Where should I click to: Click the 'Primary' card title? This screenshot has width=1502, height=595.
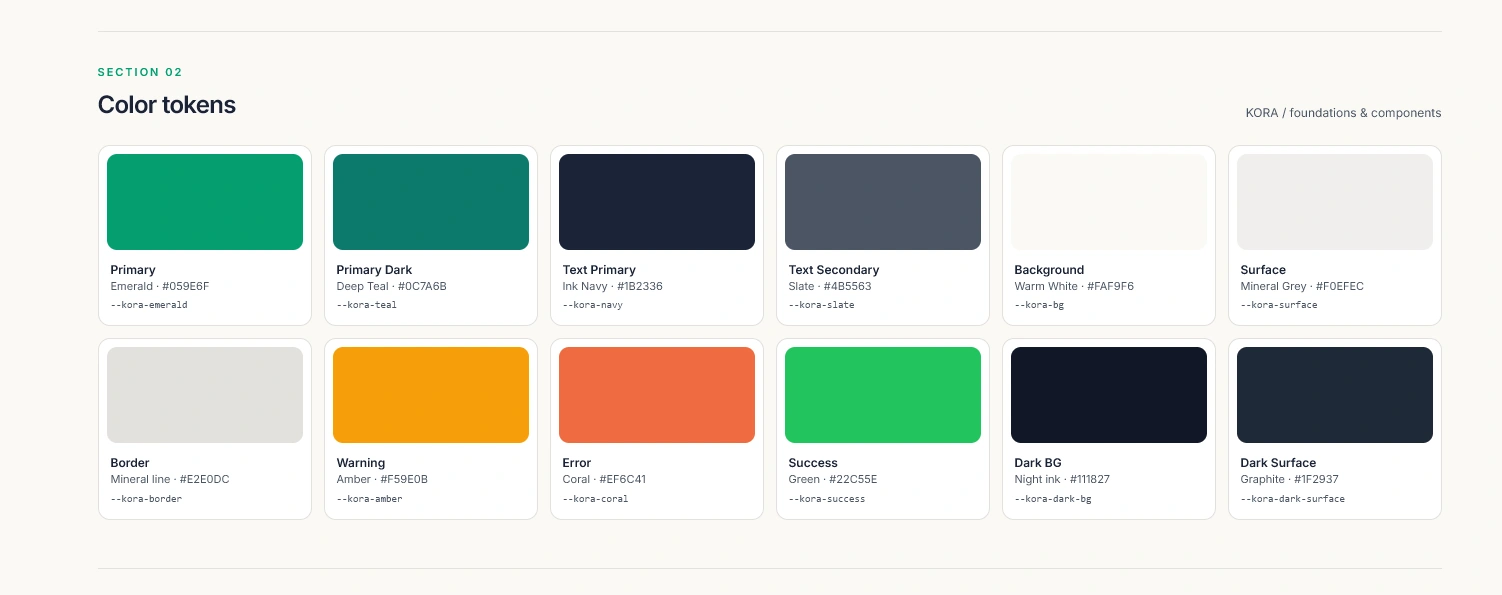133,270
